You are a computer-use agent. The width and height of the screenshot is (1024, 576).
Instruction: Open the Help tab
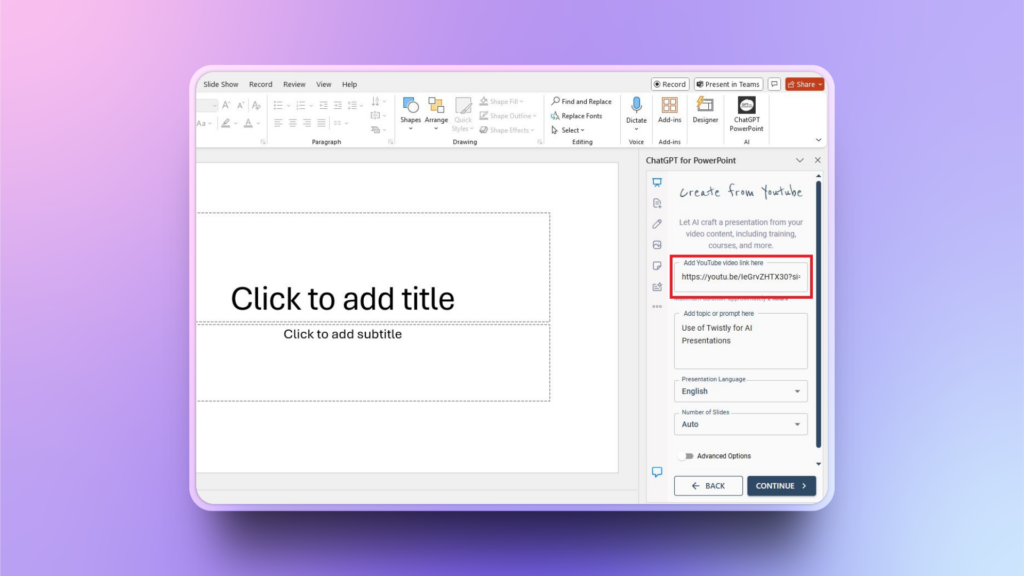(x=349, y=84)
